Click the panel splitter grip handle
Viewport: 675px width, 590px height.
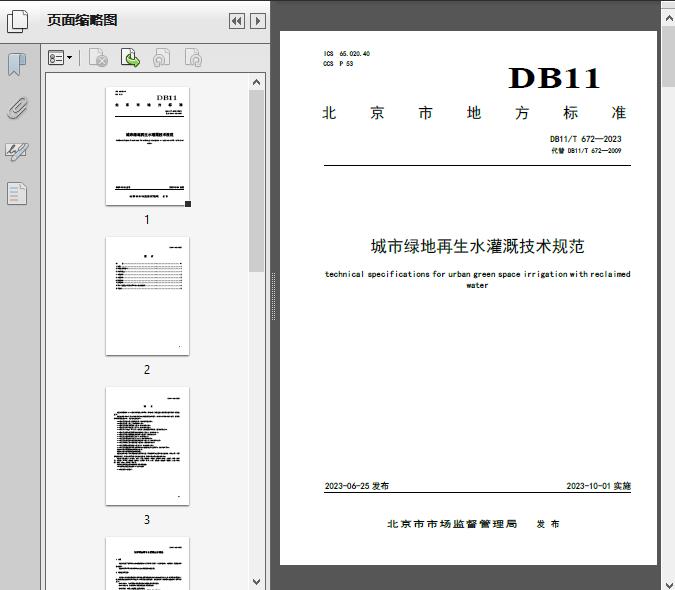(273, 297)
